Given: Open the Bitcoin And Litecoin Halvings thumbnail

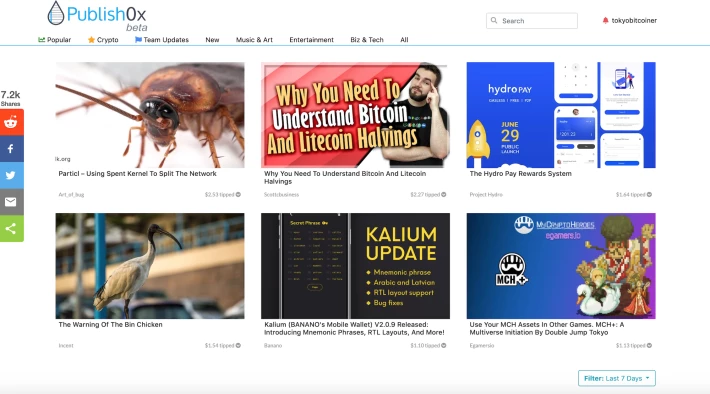Looking at the screenshot, I should pos(355,115).
